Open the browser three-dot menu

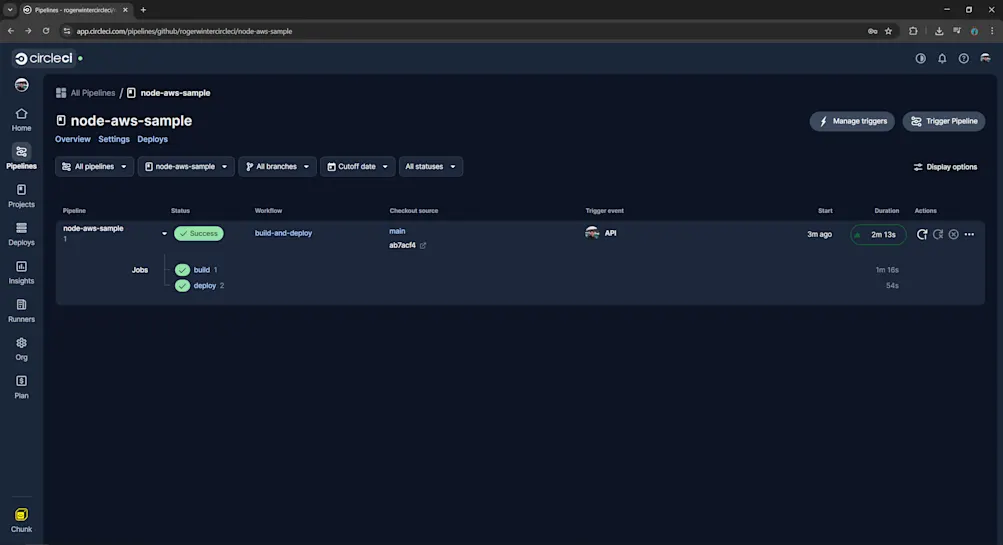(992, 31)
